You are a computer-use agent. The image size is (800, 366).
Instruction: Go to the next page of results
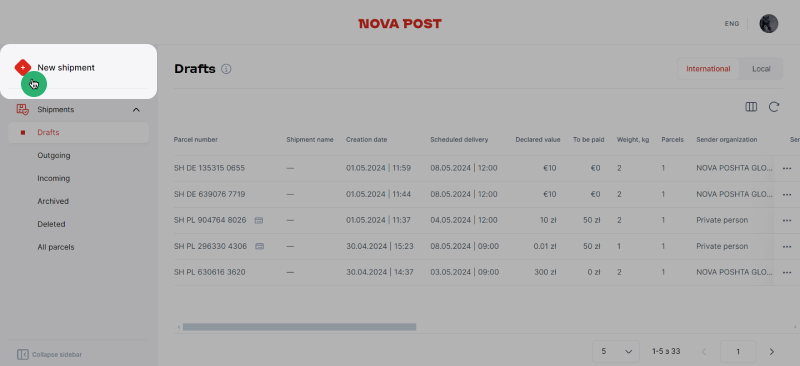[771, 351]
